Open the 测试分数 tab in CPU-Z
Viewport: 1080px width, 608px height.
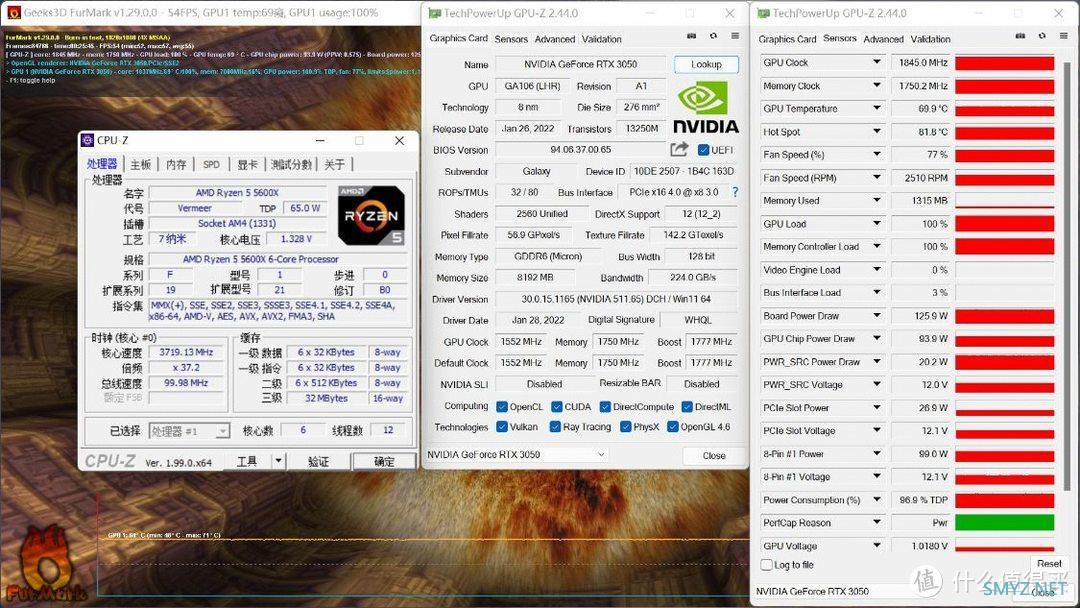click(x=291, y=165)
